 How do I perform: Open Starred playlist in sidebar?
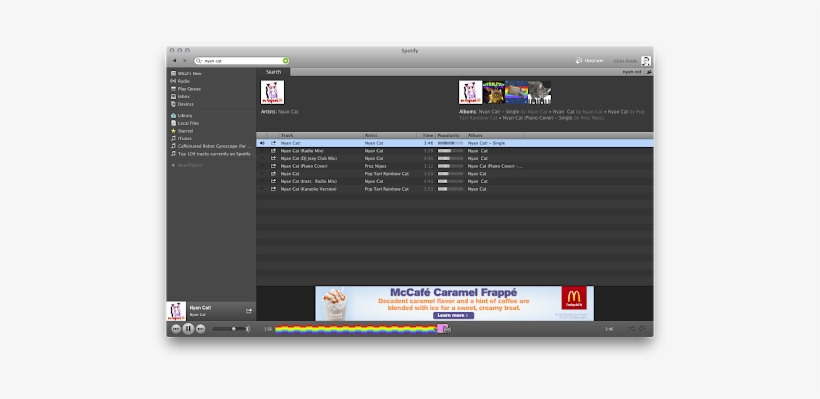click(x=181, y=131)
